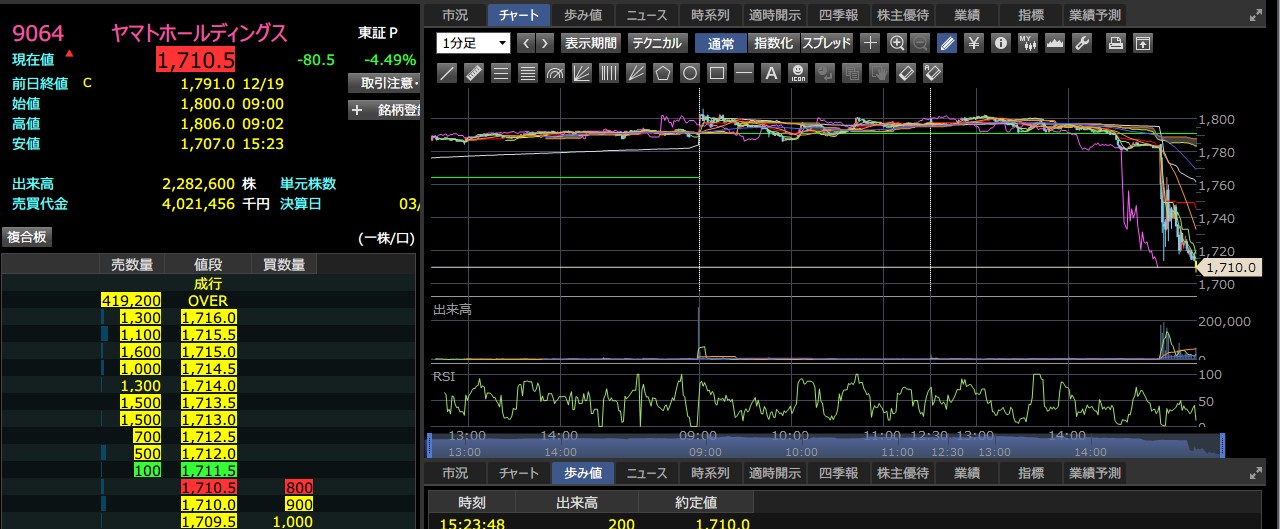Image resolution: width=1280 pixels, height=529 pixels.
Task: Select the vertical lines cycle tool
Action: point(609,73)
